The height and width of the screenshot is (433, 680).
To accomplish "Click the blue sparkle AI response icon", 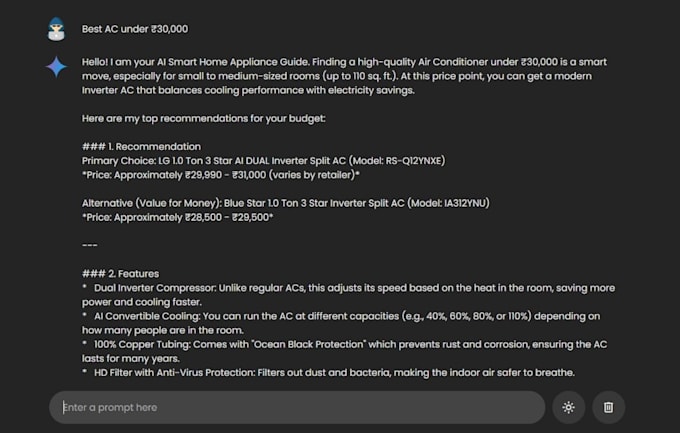I will (56, 67).
